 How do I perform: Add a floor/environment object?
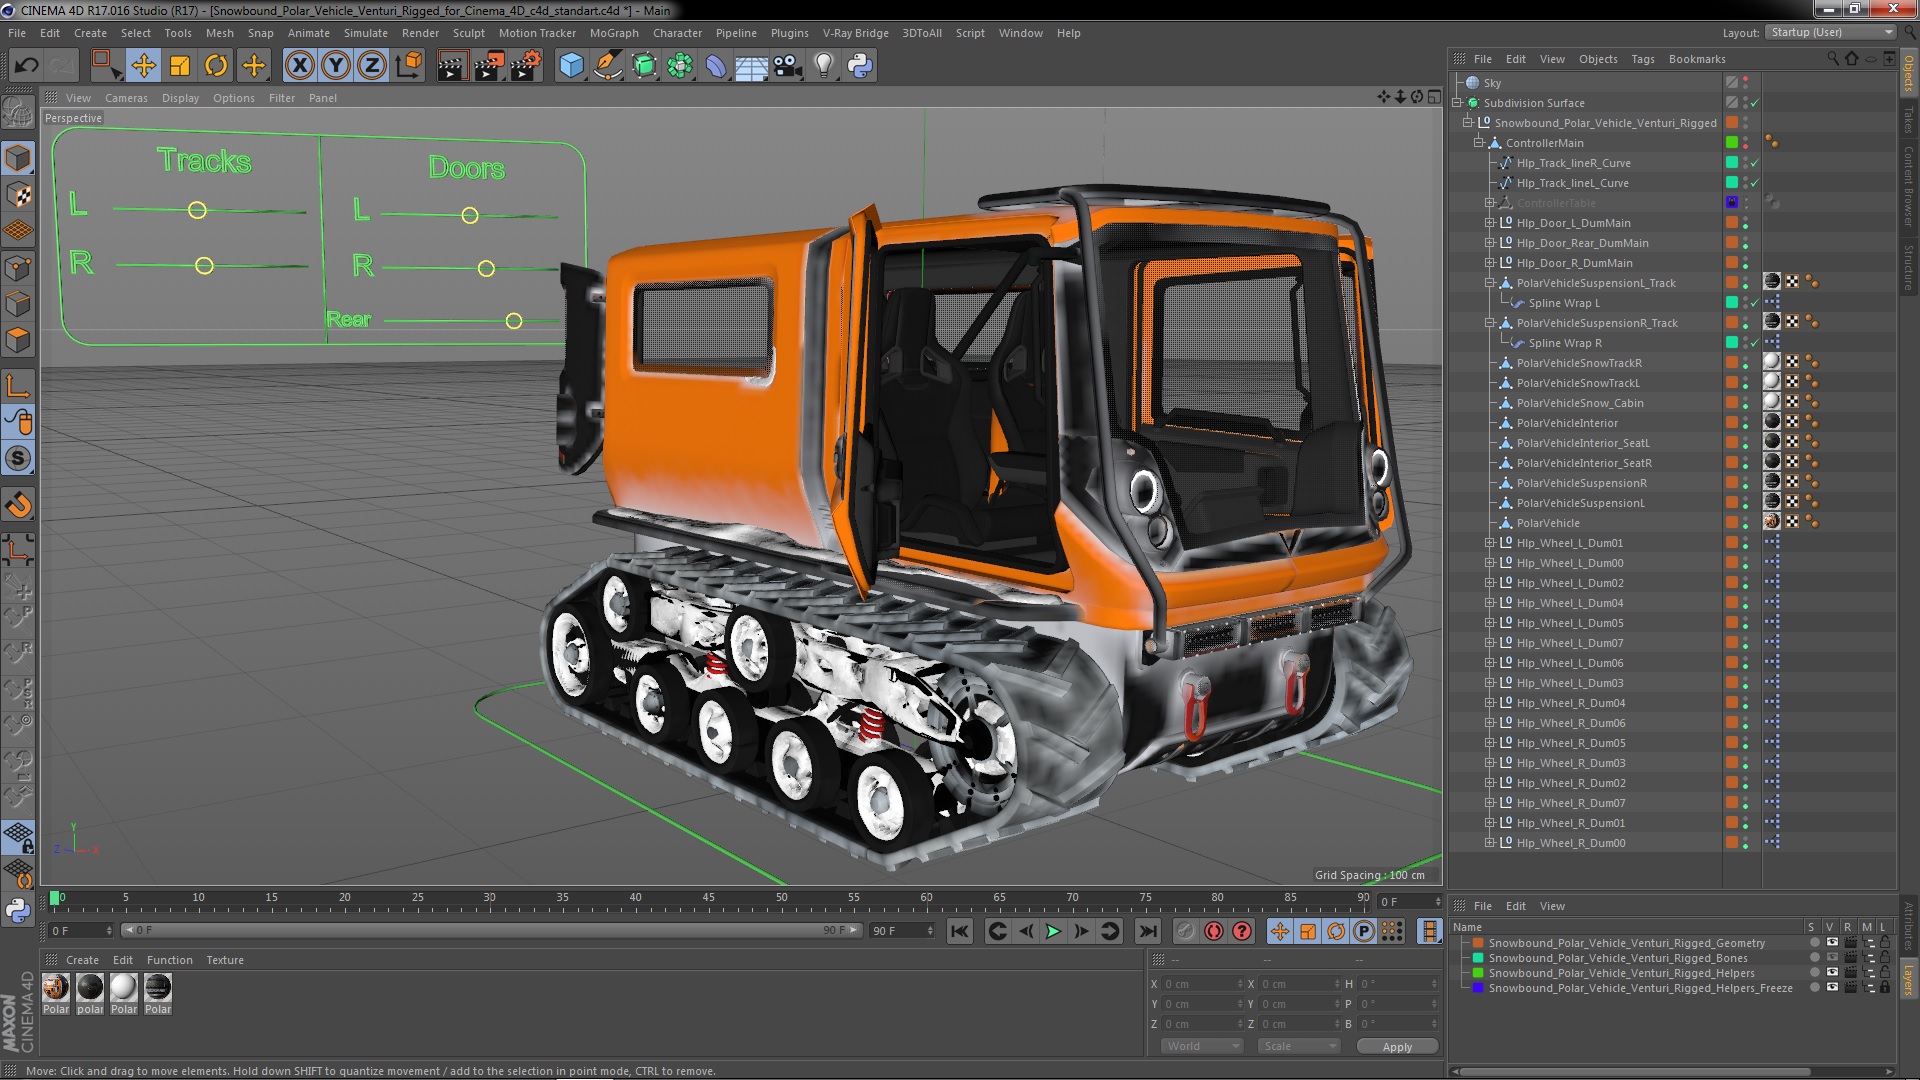point(751,66)
